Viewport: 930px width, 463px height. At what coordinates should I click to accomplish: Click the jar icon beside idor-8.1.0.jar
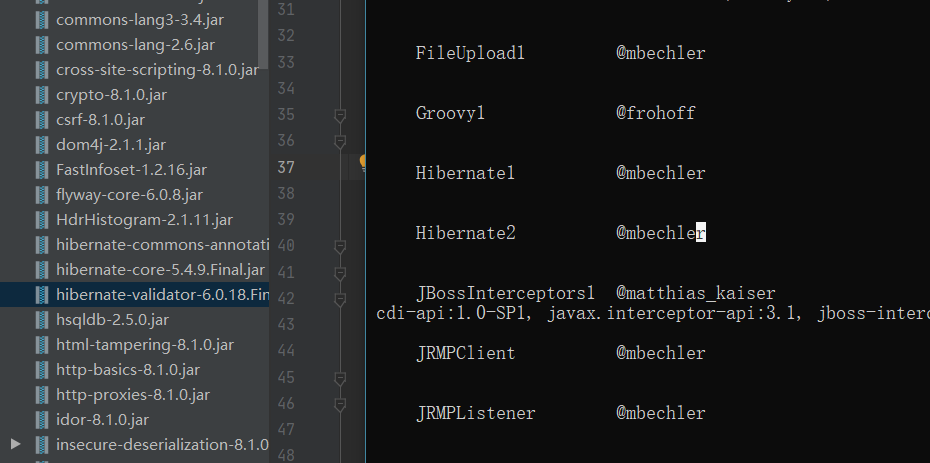pos(41,420)
